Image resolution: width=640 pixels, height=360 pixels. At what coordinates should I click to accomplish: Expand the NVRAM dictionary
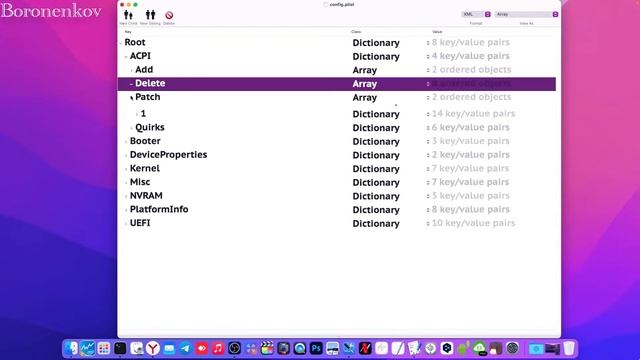tap(126, 196)
